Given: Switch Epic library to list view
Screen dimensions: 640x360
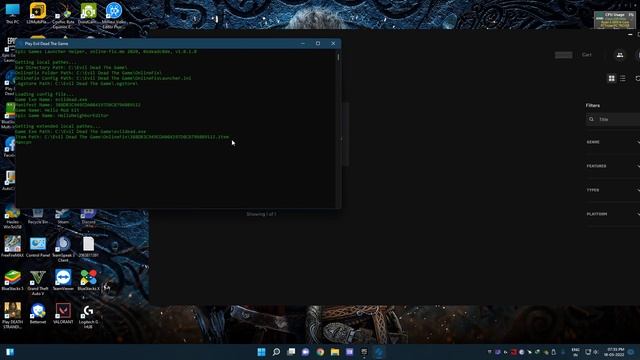Looking at the screenshot, I should click(622, 78).
